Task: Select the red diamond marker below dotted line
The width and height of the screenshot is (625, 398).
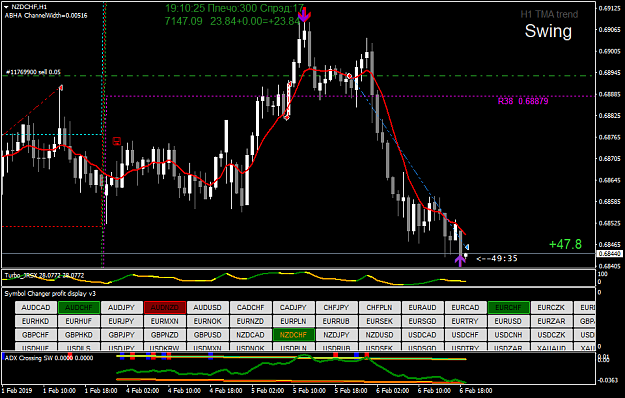Action: tap(287, 118)
